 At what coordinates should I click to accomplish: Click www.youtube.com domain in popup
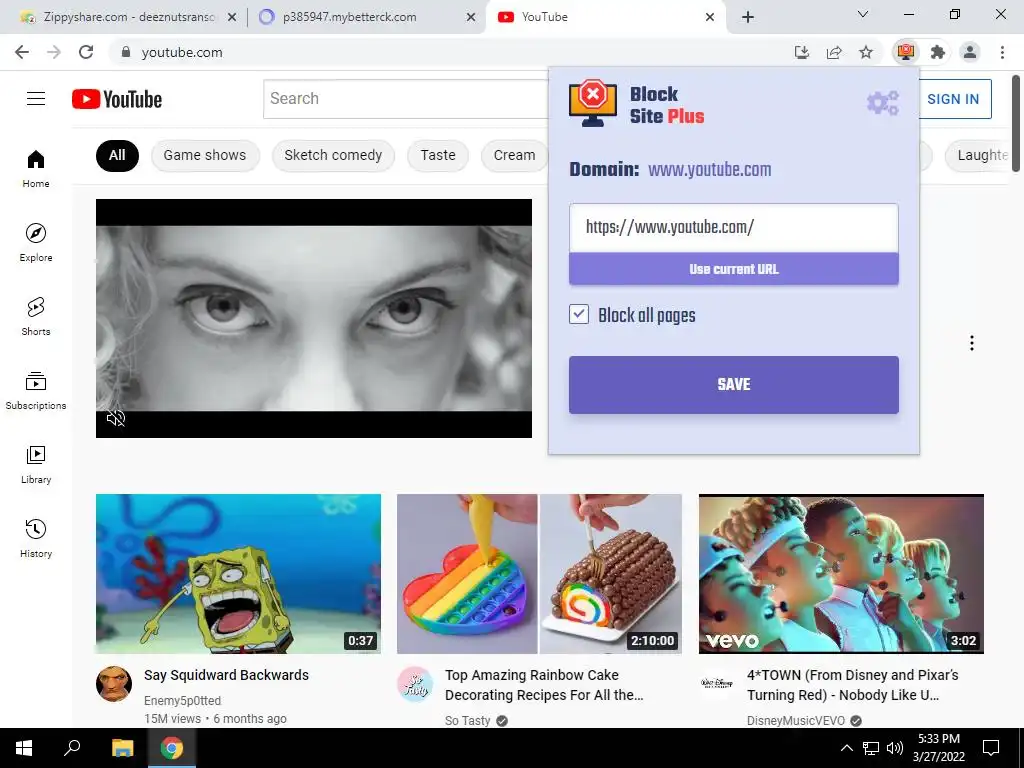tap(709, 170)
